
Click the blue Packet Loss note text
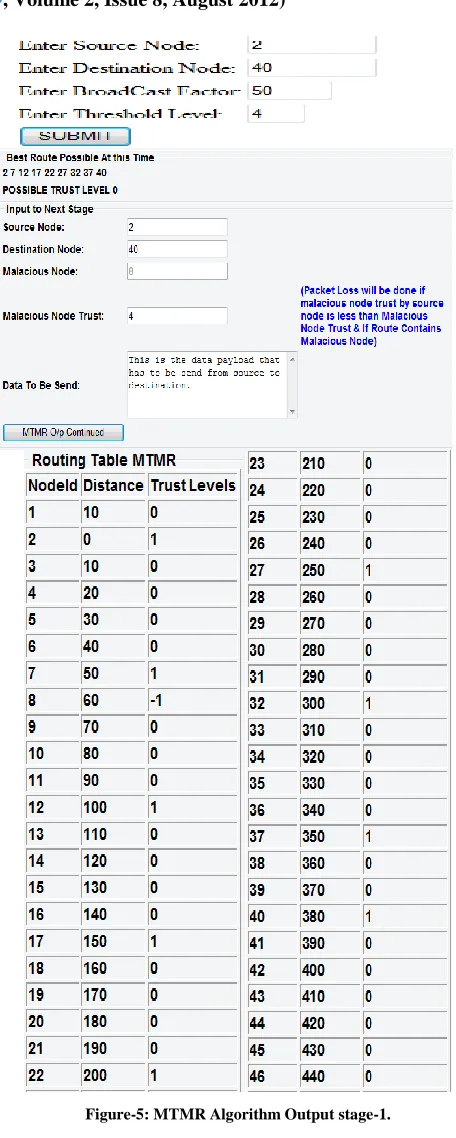pyautogui.click(x=372, y=316)
